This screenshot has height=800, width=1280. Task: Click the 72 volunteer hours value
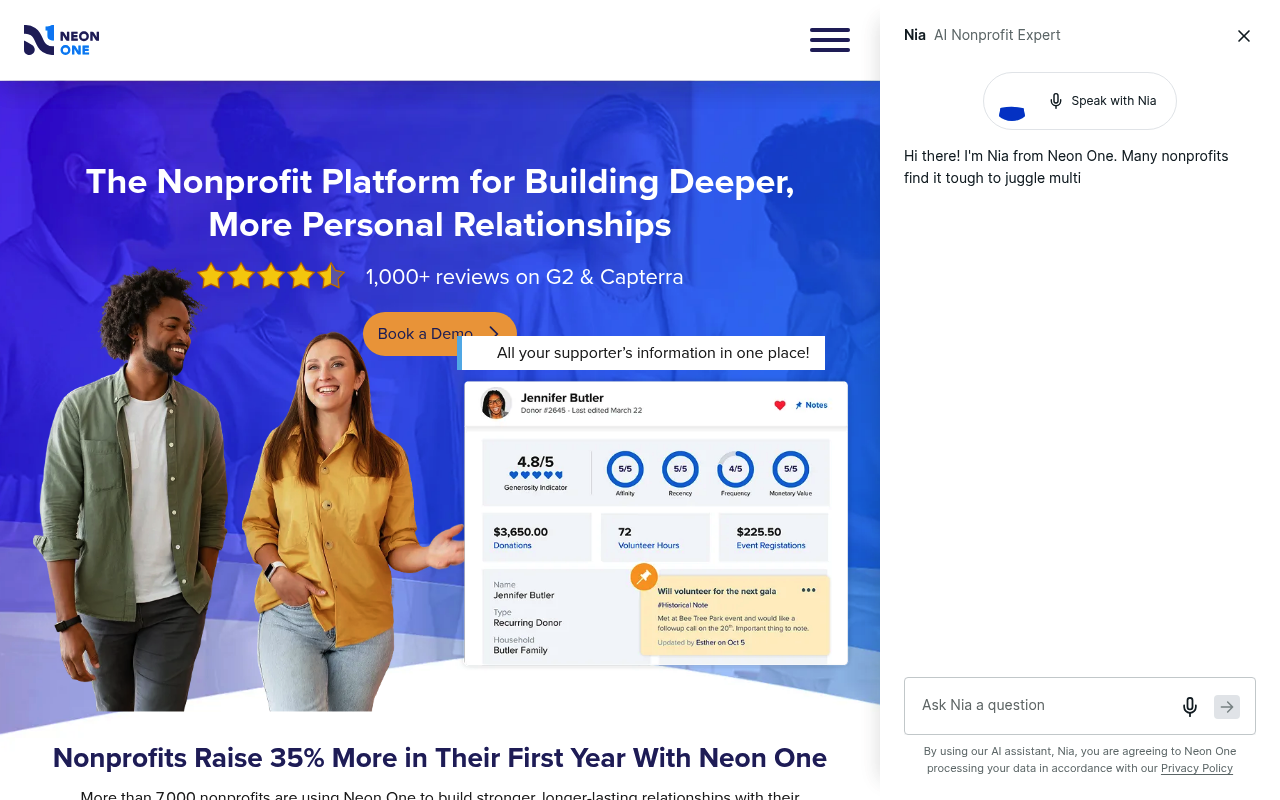pyautogui.click(x=625, y=532)
